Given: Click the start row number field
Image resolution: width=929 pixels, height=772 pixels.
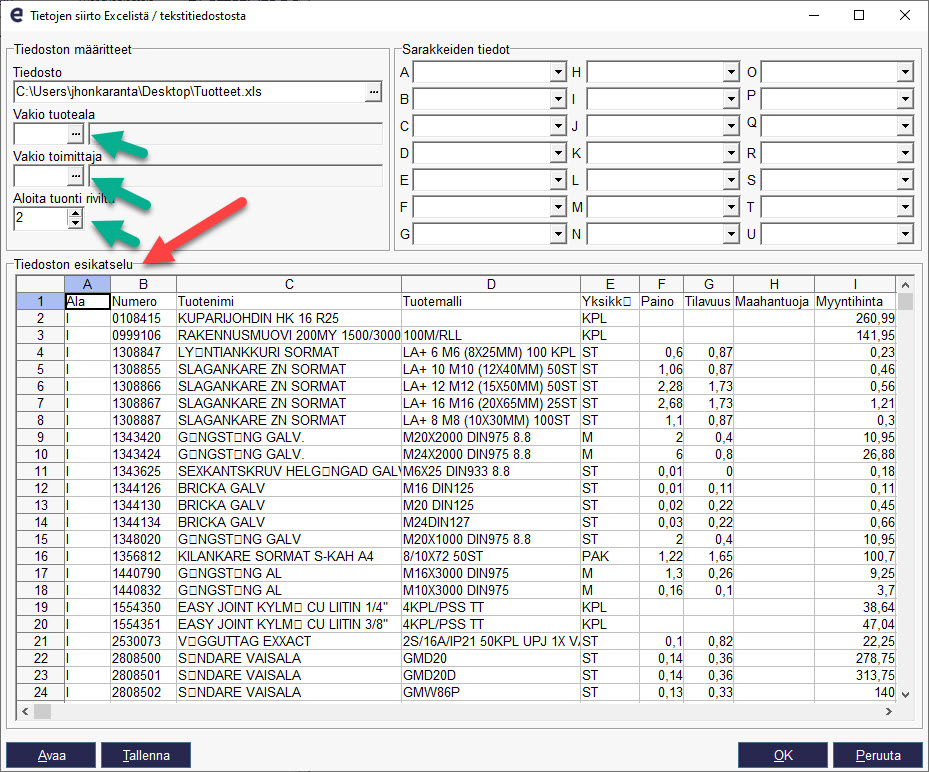Looking at the screenshot, I should (40, 219).
